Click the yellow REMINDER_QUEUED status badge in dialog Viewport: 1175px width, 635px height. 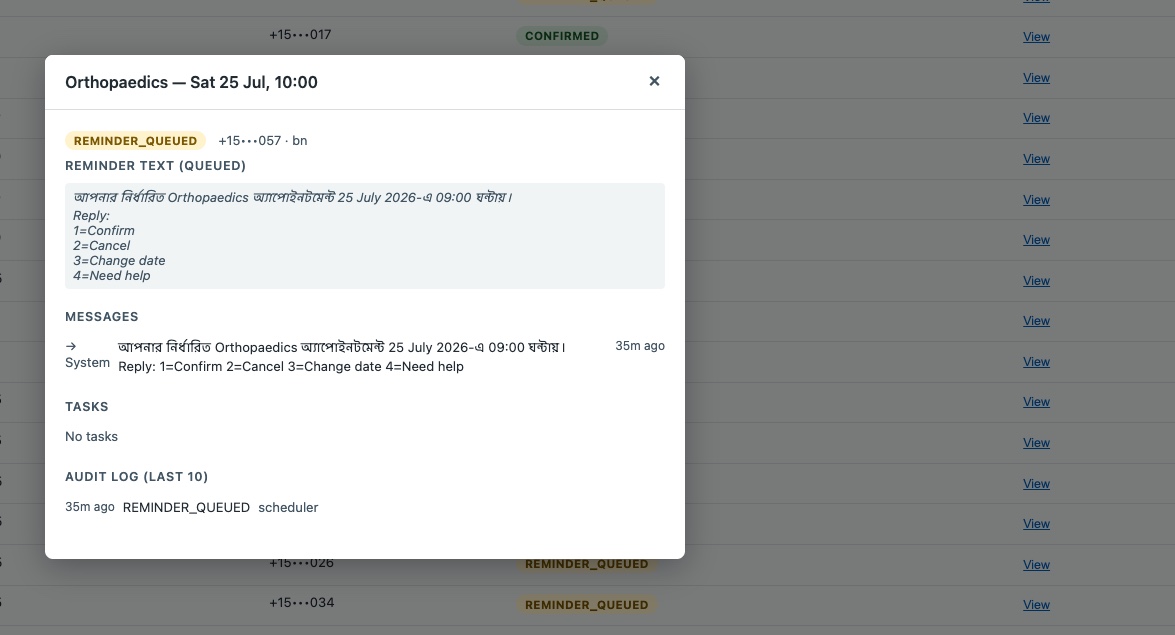tap(136, 141)
